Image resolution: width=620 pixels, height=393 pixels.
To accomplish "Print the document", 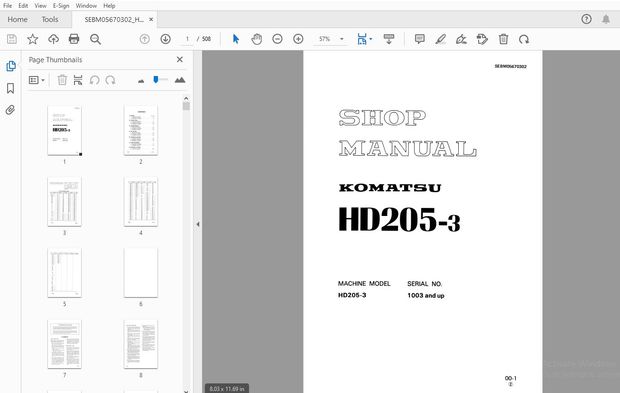I will [74, 39].
